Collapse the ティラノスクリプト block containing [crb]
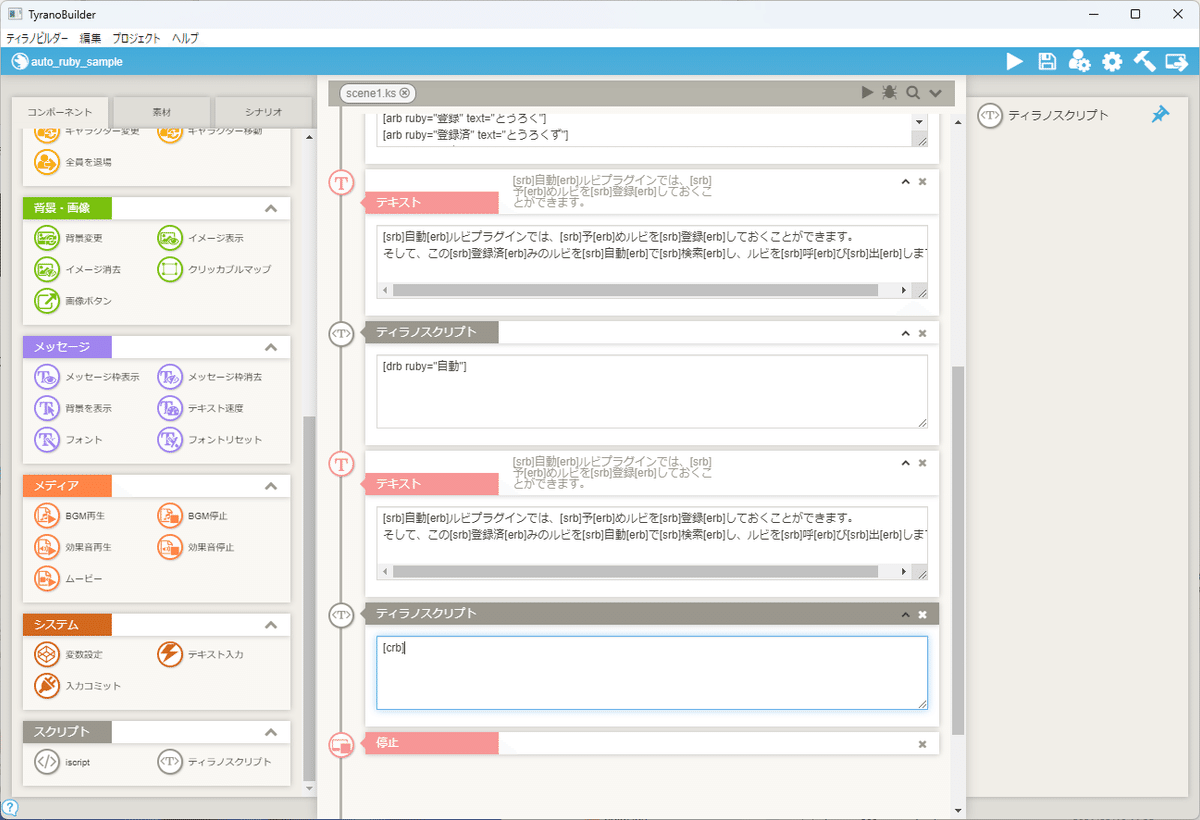1200x820 pixels. tap(905, 614)
